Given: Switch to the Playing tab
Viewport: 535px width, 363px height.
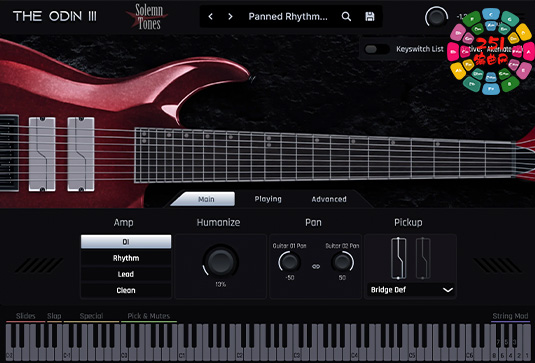Looking at the screenshot, I should (268, 199).
